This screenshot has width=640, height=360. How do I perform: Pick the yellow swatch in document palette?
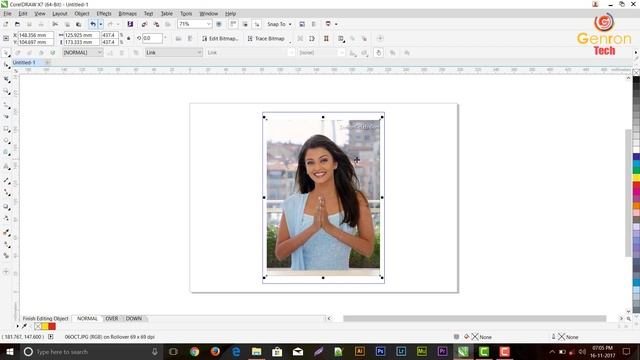coord(44,326)
